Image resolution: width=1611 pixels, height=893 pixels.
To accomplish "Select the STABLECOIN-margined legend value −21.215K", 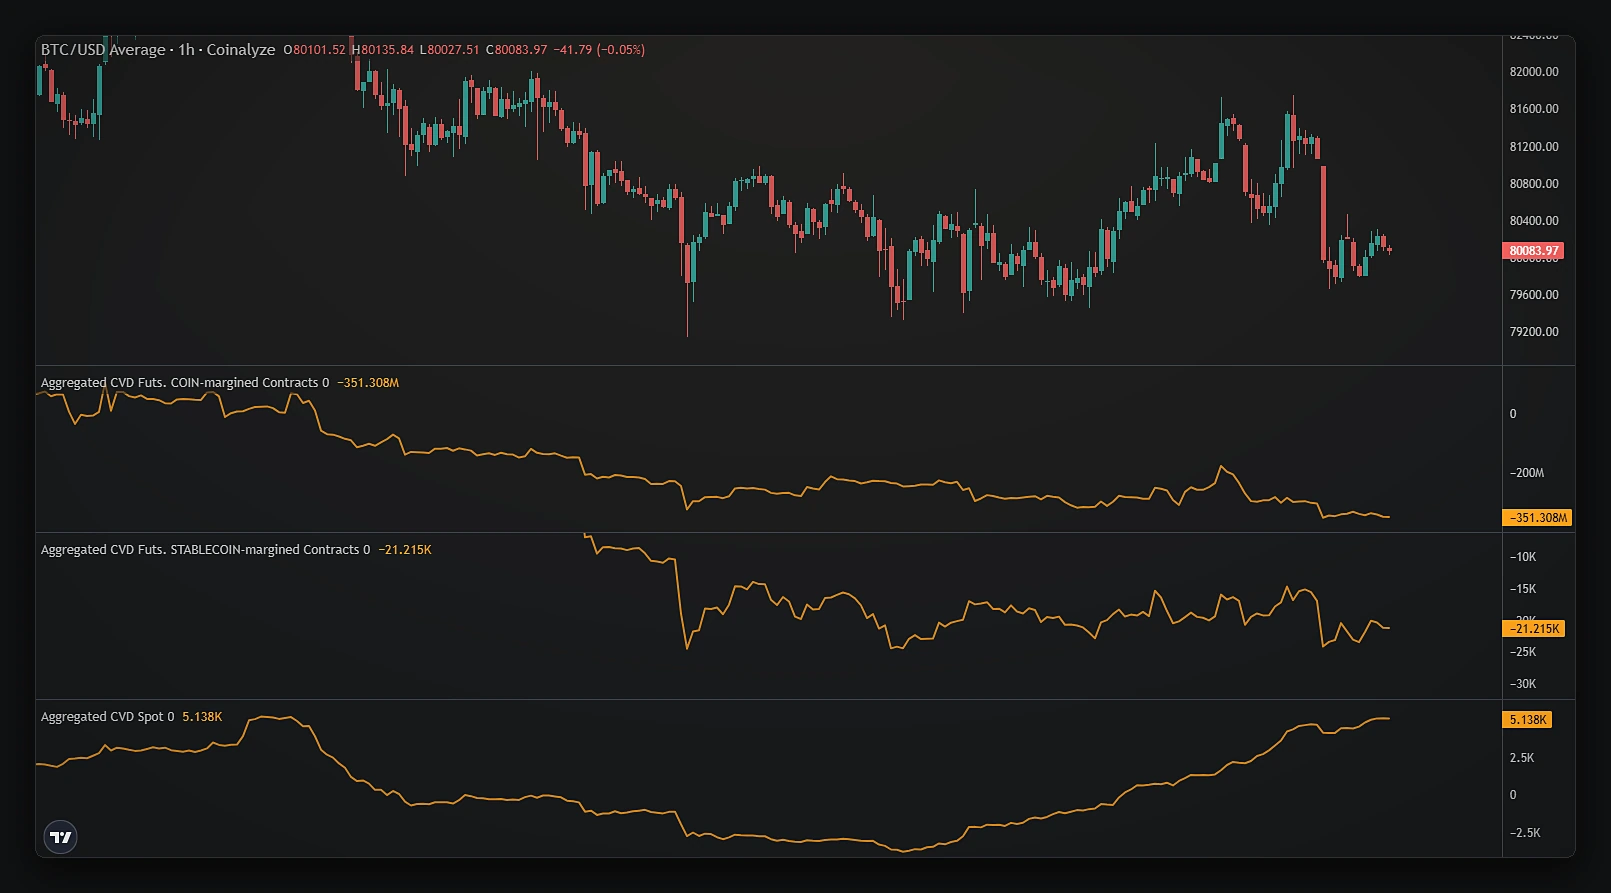I will click(405, 549).
